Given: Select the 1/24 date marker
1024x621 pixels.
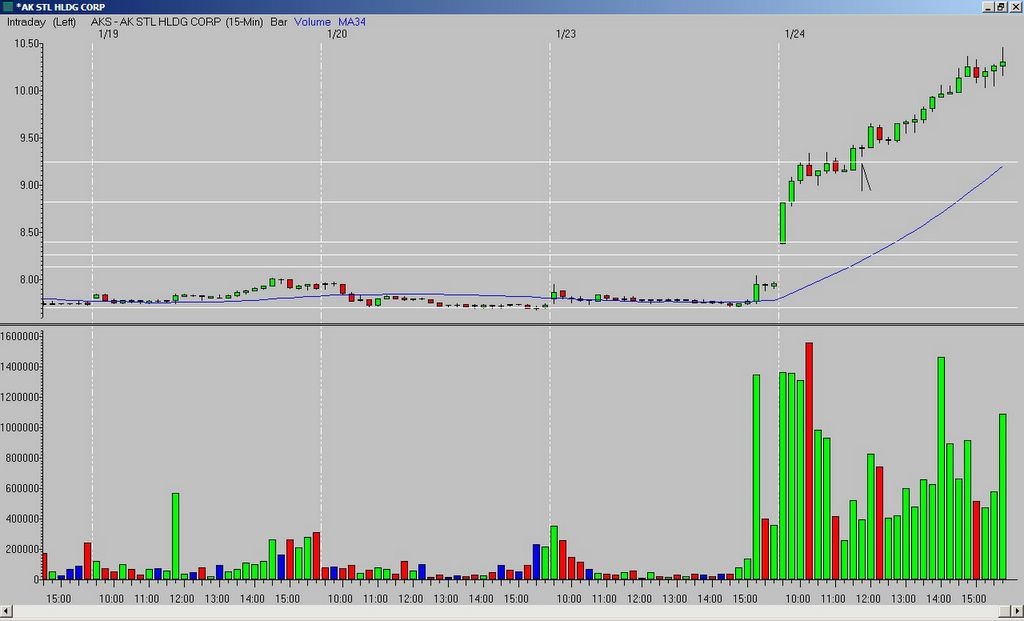Looking at the screenshot, I should click(x=795, y=34).
